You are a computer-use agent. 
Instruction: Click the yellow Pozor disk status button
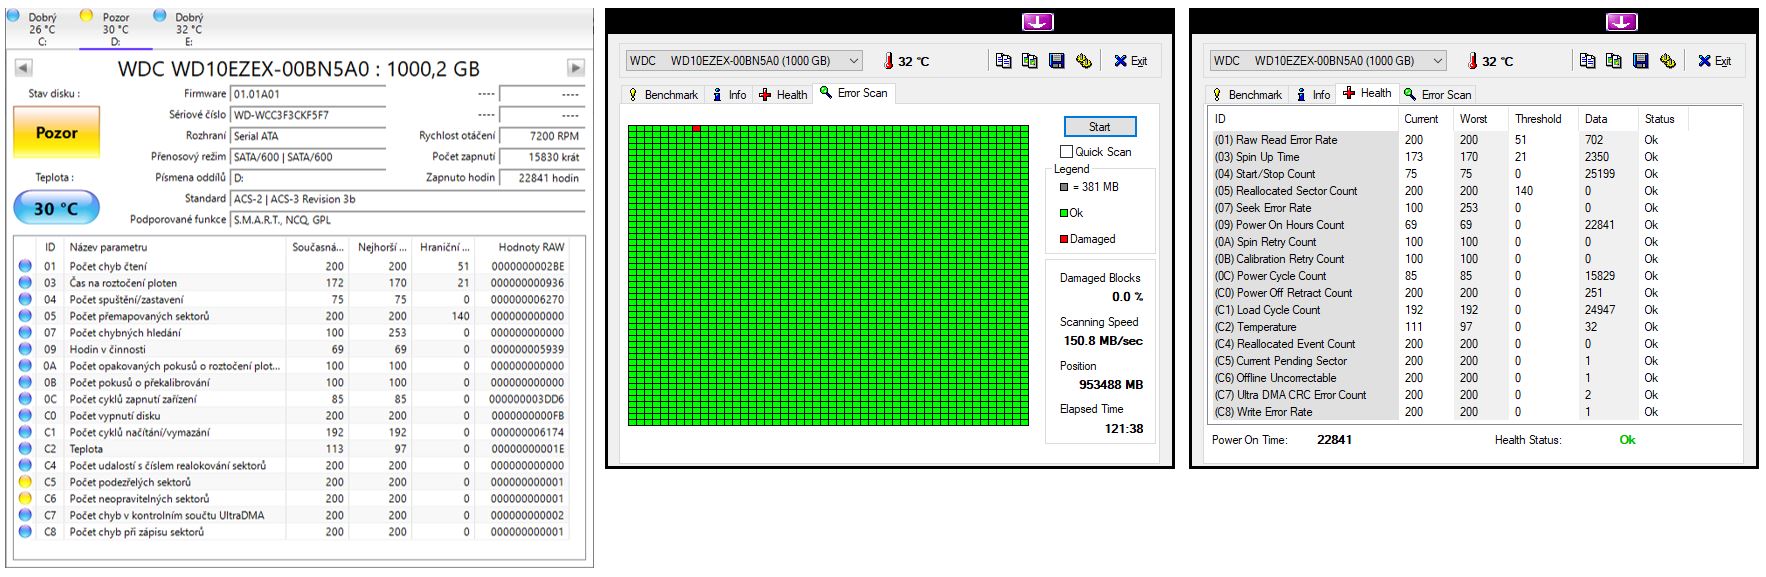[x=56, y=133]
